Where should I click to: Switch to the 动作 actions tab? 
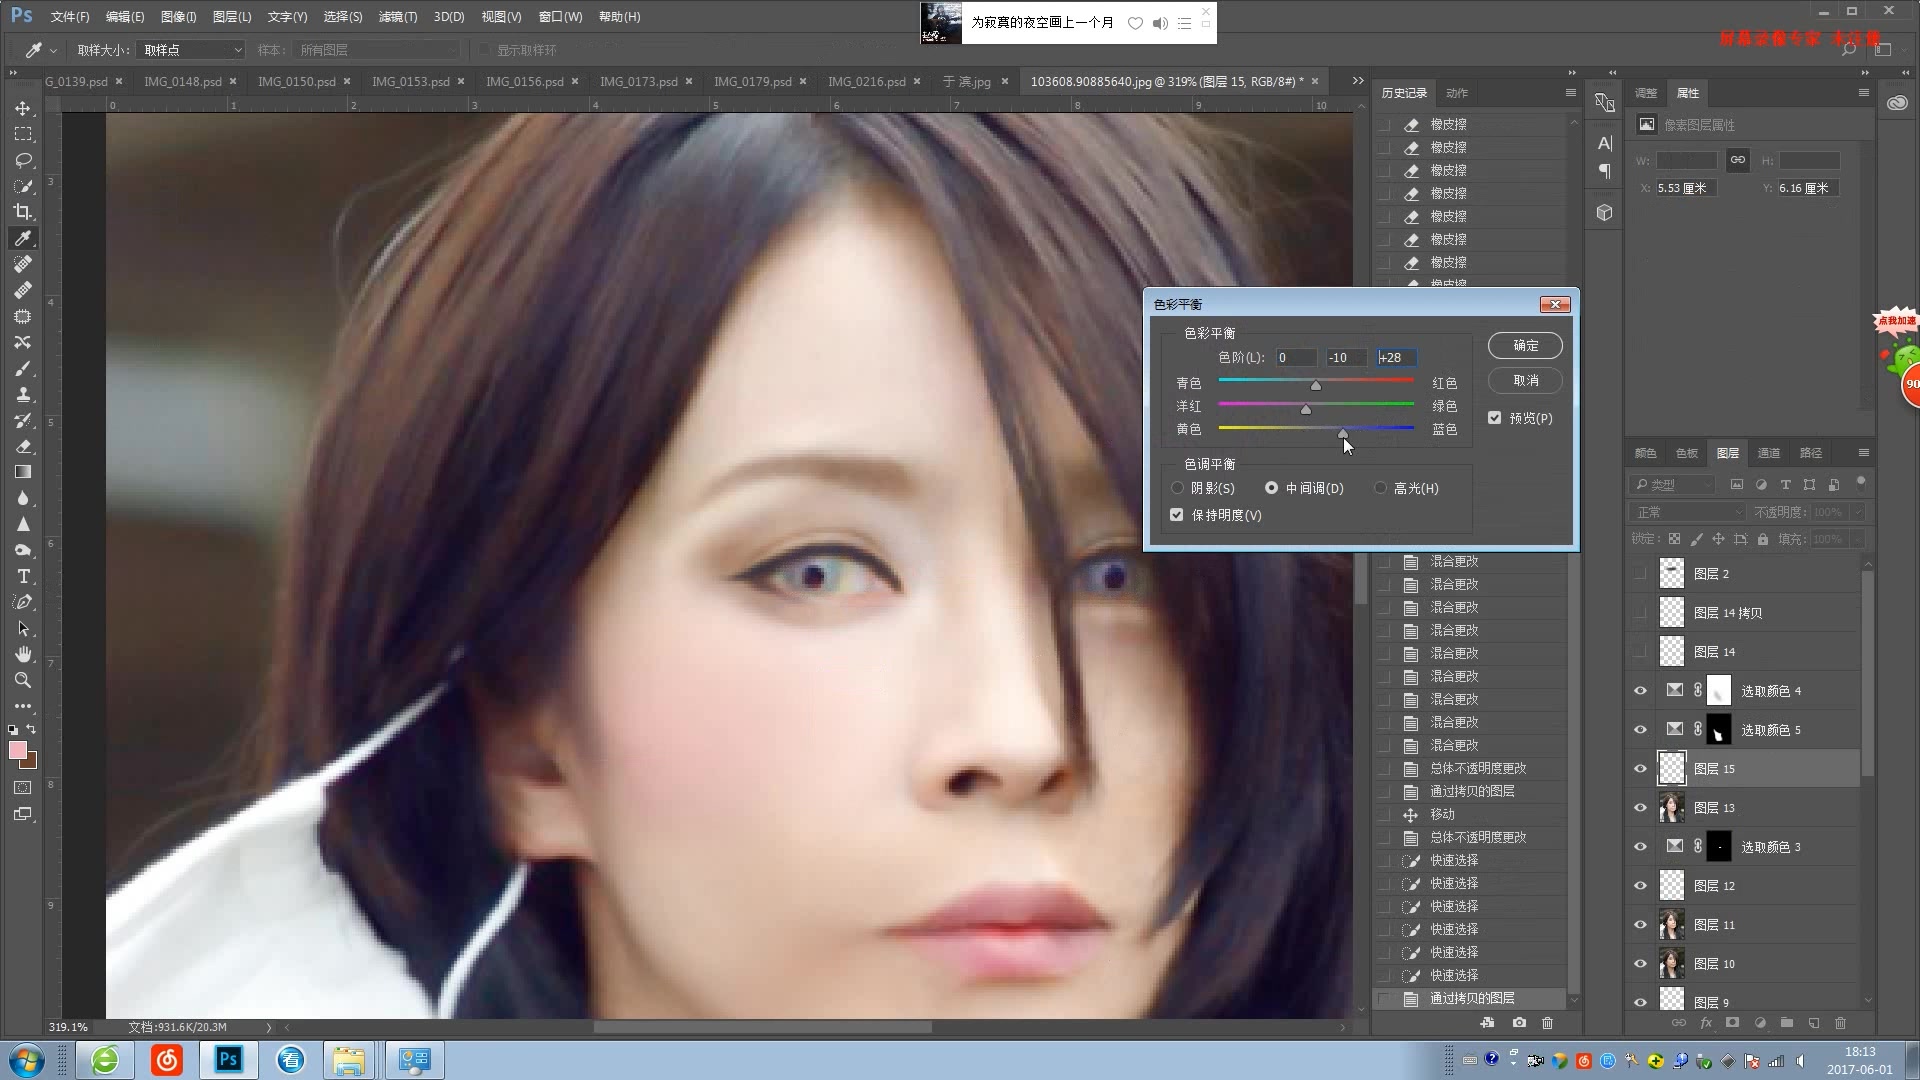(1457, 93)
